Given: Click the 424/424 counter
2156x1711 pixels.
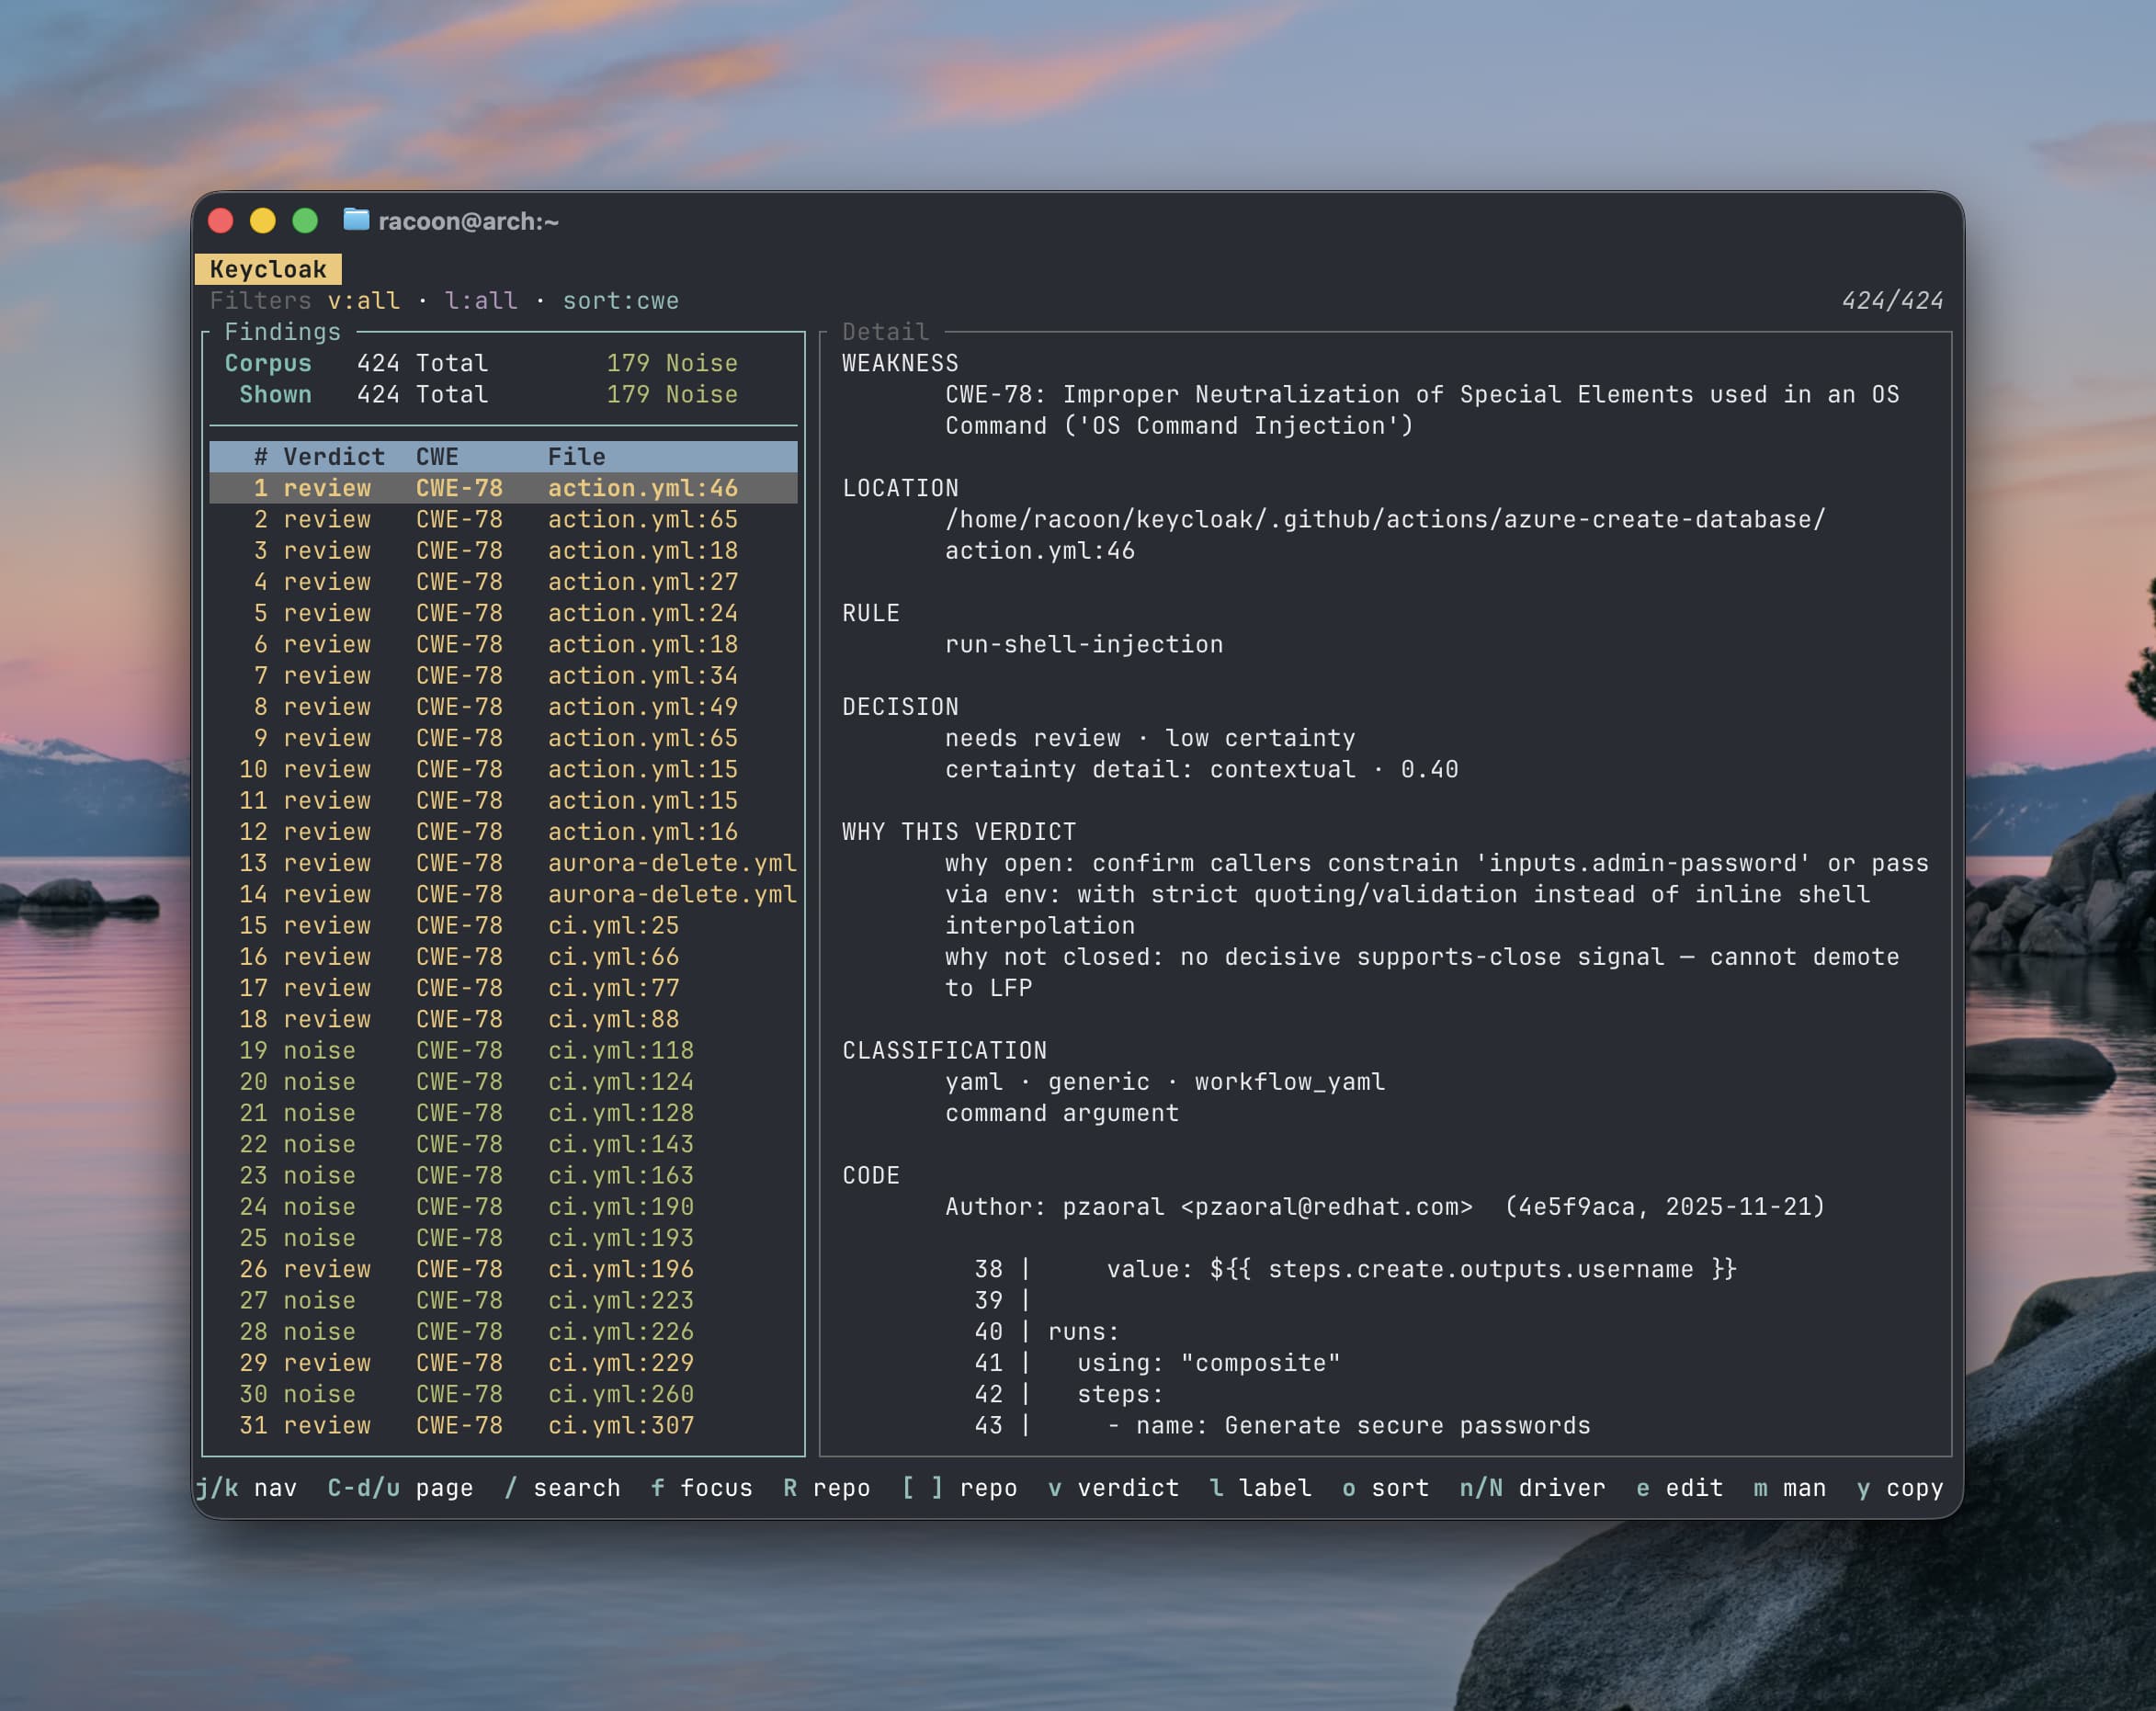Looking at the screenshot, I should (x=1892, y=301).
